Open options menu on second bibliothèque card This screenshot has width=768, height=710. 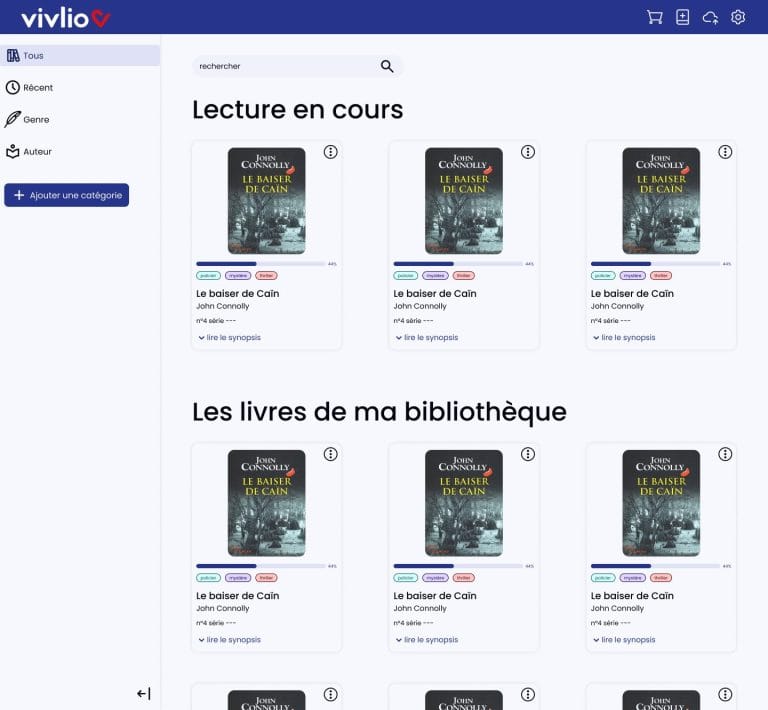click(528, 454)
